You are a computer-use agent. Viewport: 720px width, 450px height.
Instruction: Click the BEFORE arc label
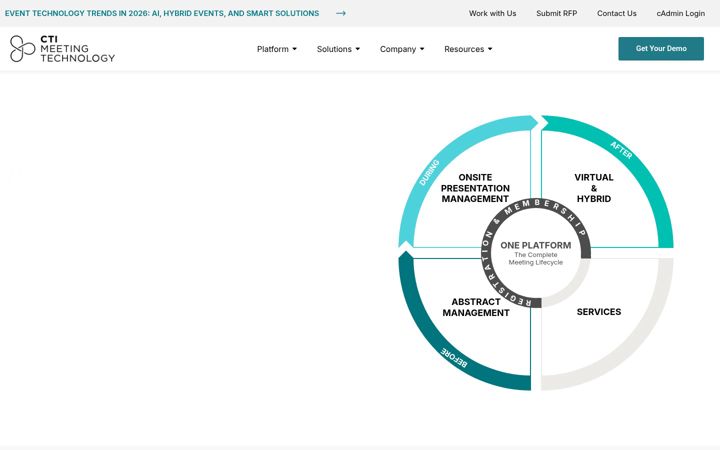[454, 358]
